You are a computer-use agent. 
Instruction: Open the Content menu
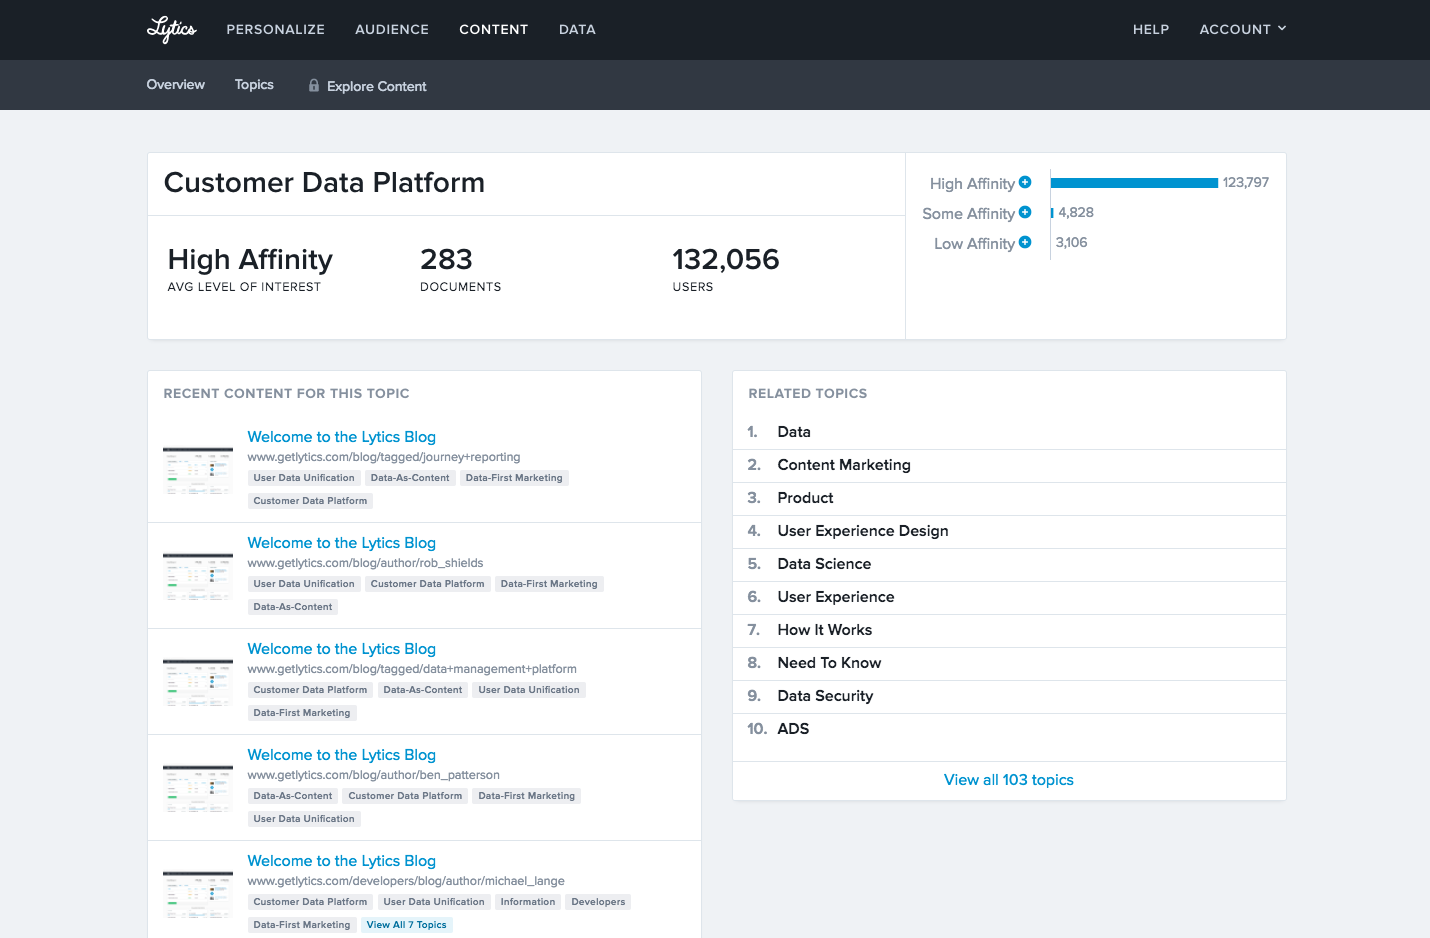493,29
